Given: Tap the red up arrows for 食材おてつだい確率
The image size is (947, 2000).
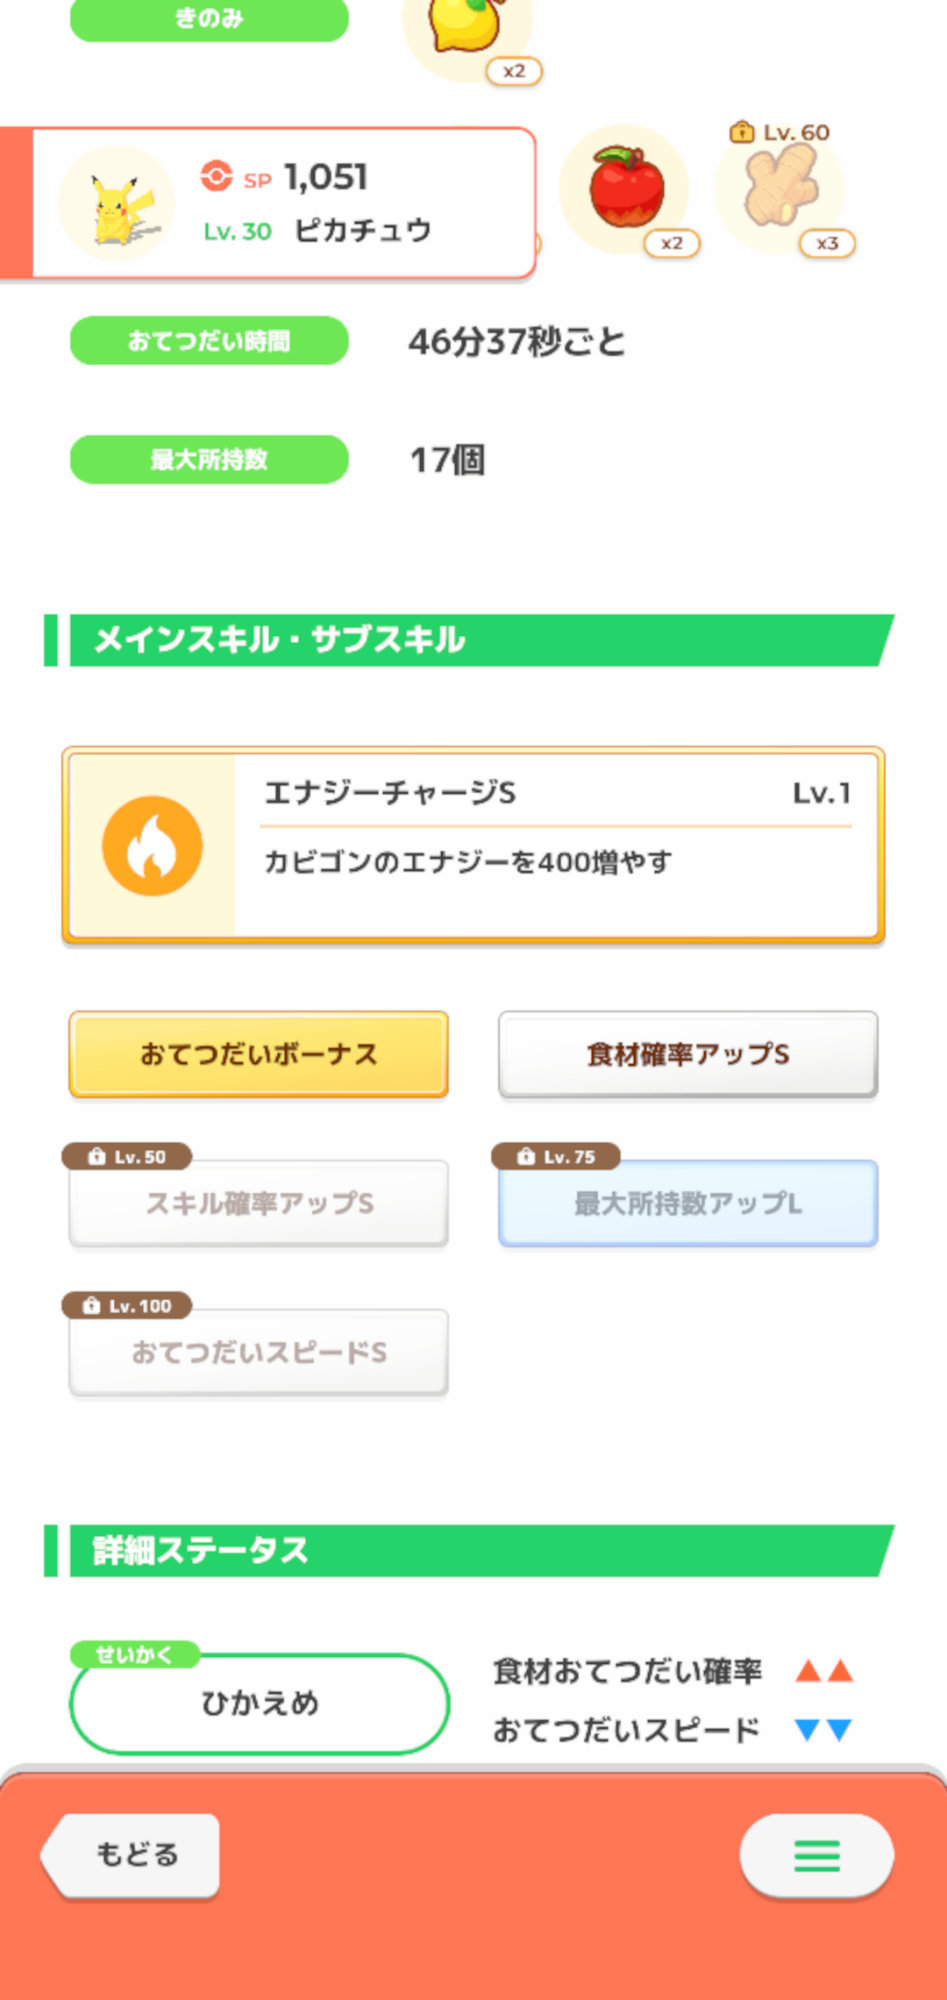Looking at the screenshot, I should coord(824,1670).
